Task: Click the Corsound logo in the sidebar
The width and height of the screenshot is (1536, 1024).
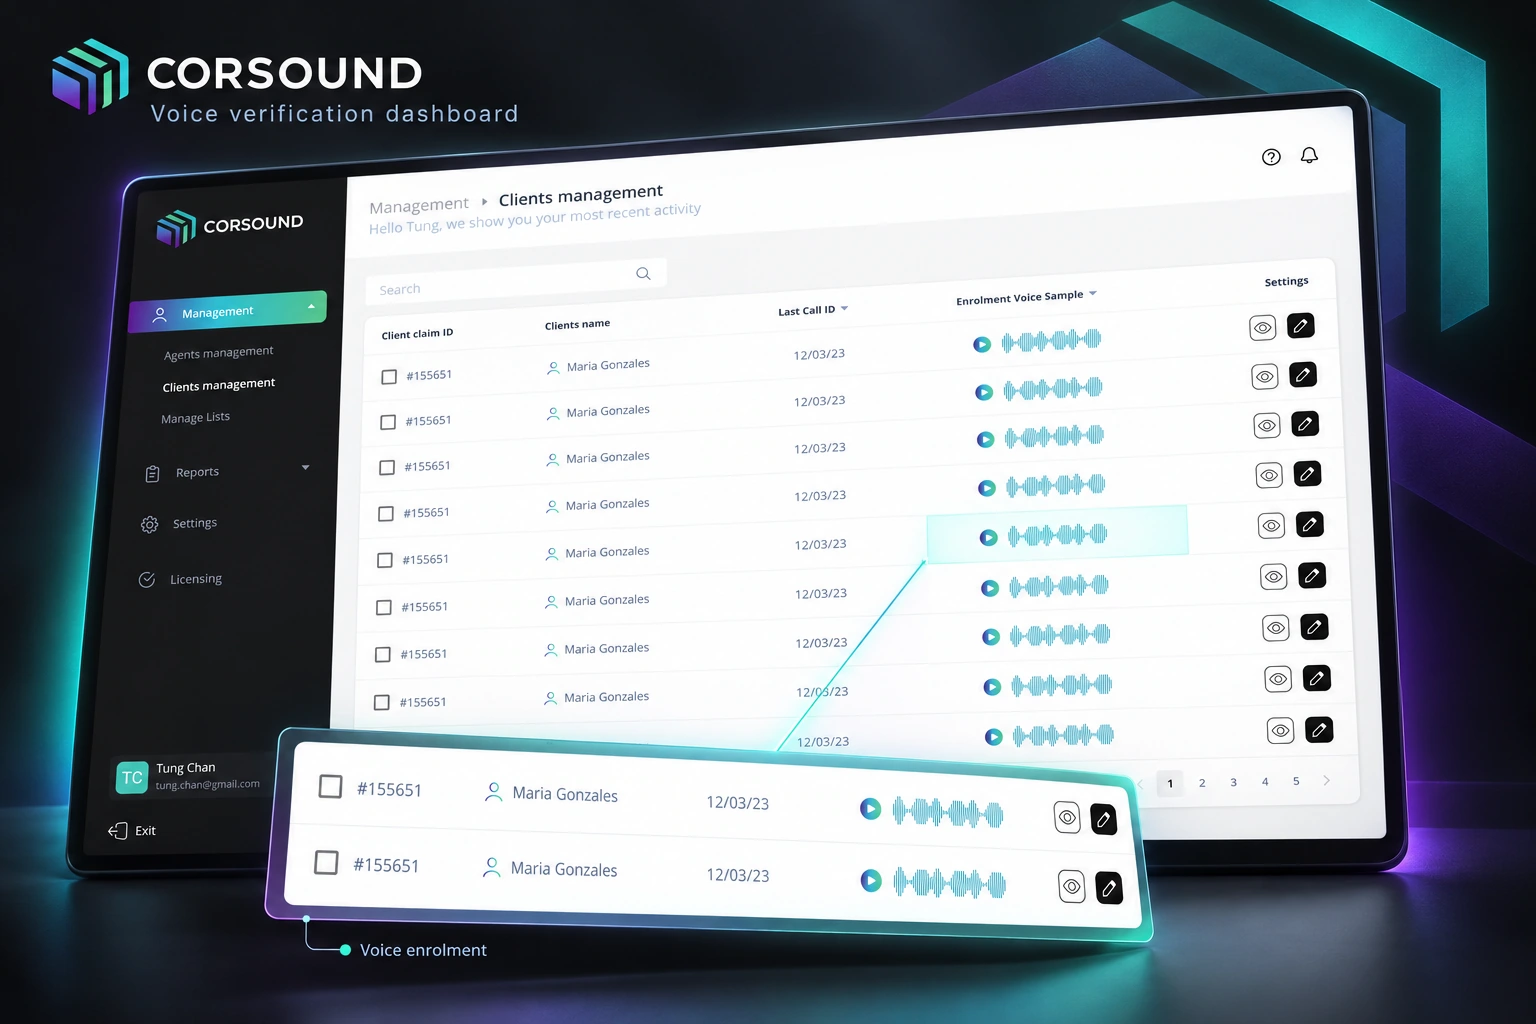Action: pyautogui.click(x=230, y=227)
